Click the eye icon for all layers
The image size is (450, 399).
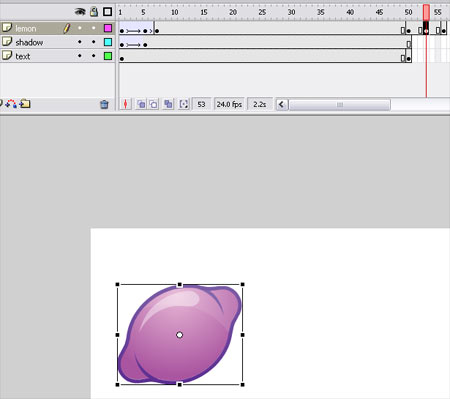pos(80,12)
